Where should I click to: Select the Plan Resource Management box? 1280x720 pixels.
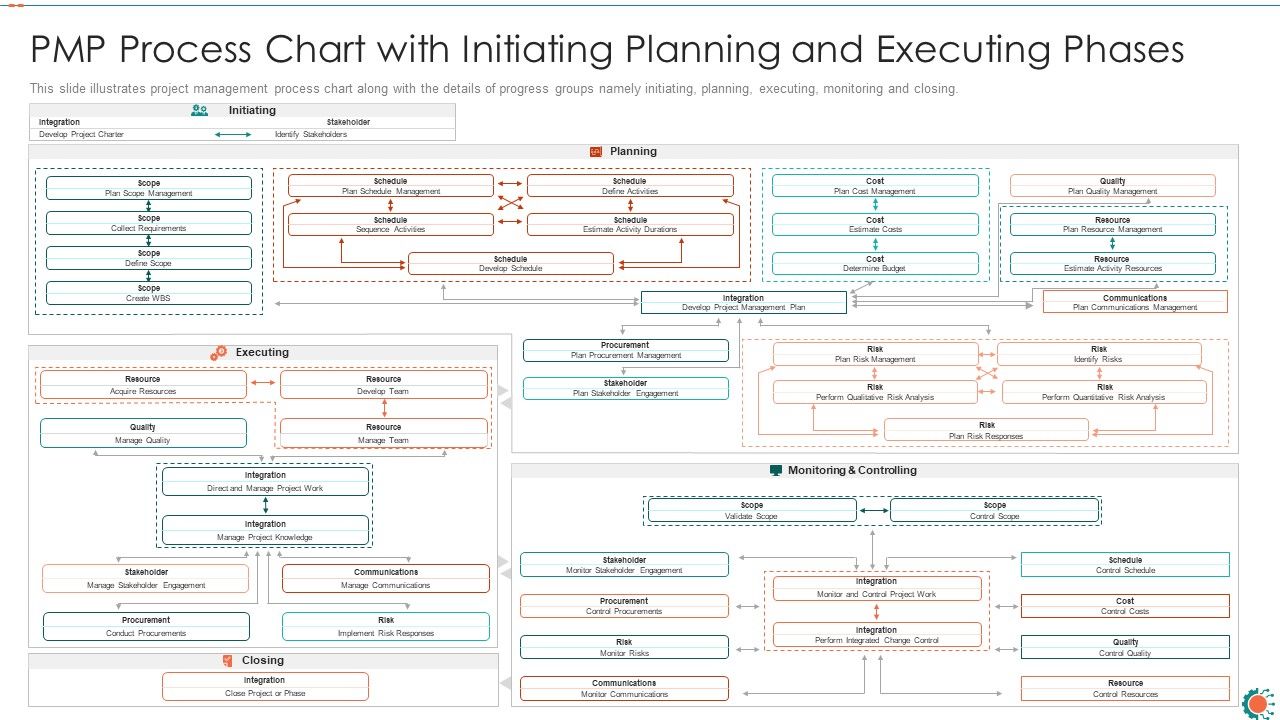click(x=1113, y=224)
